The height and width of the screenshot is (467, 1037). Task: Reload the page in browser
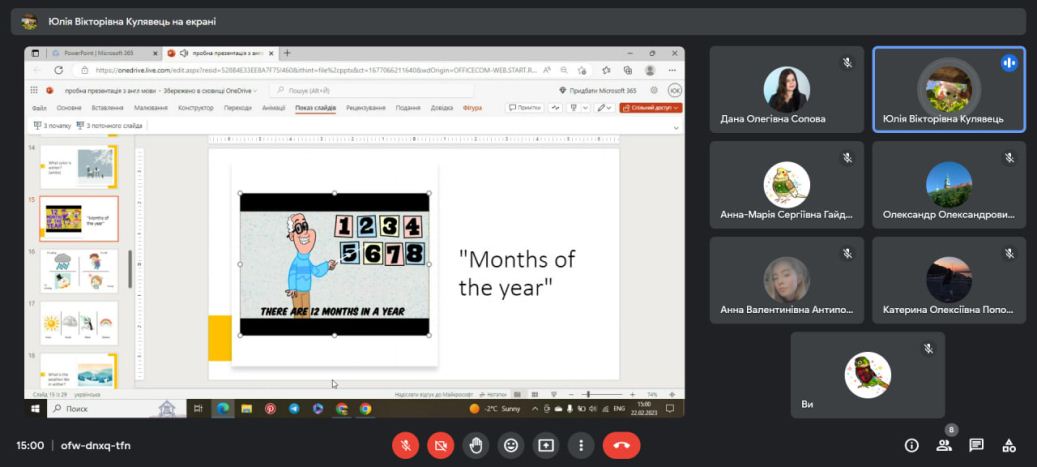(x=59, y=70)
